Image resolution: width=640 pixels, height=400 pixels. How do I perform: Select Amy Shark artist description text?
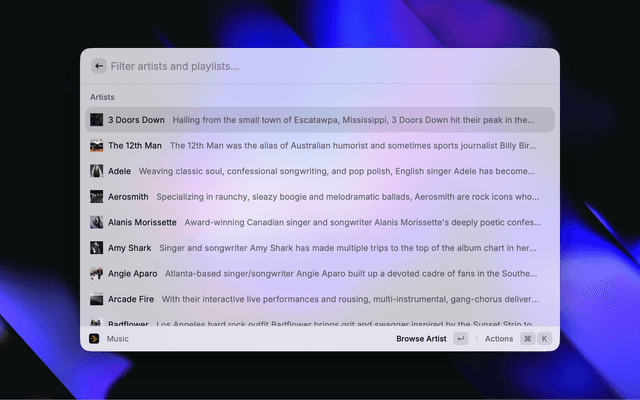pyautogui.click(x=348, y=248)
